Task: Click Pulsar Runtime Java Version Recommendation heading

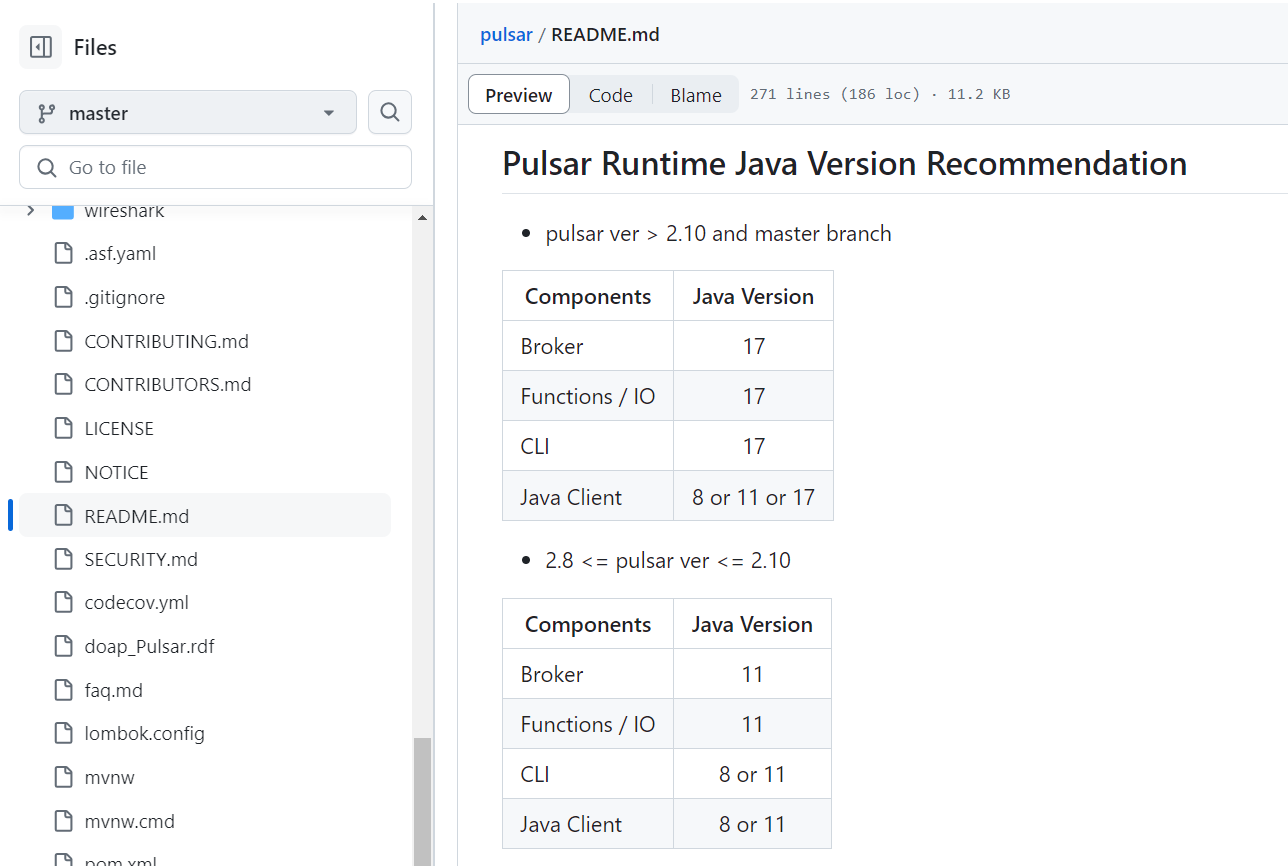Action: click(844, 163)
